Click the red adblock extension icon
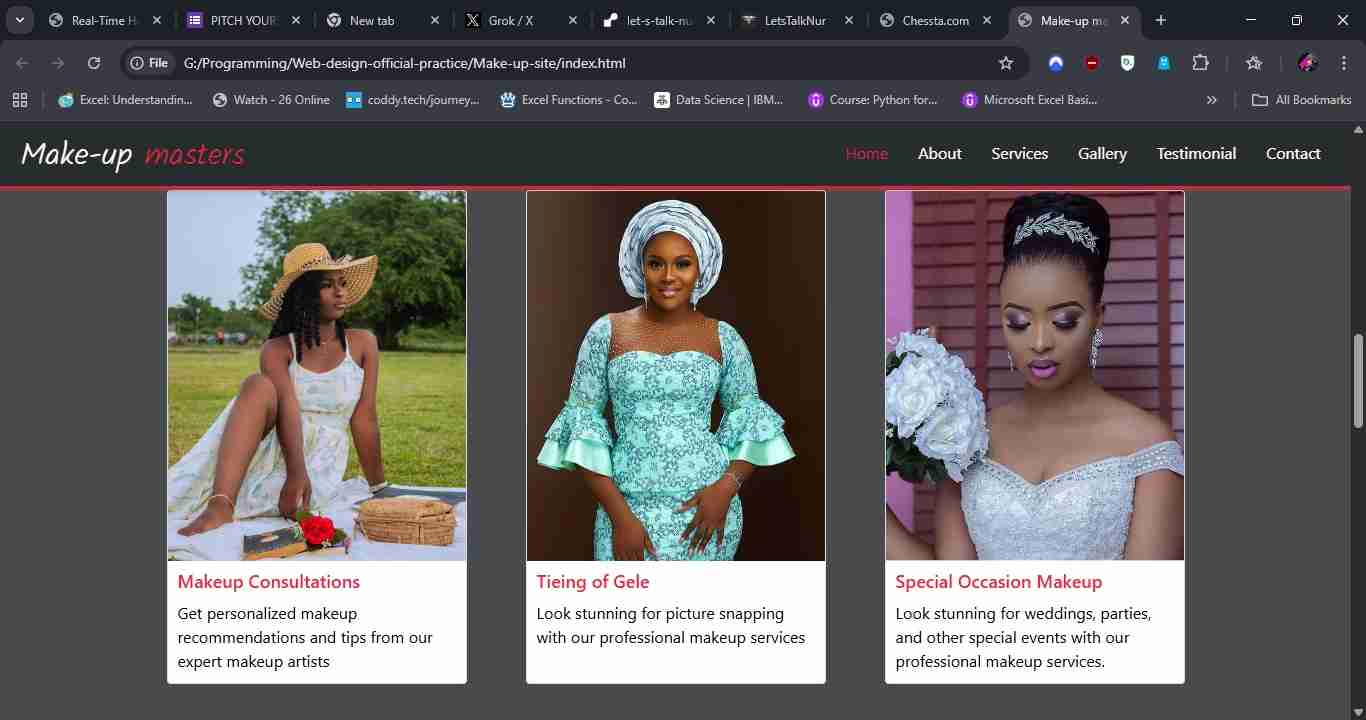 (x=1092, y=63)
